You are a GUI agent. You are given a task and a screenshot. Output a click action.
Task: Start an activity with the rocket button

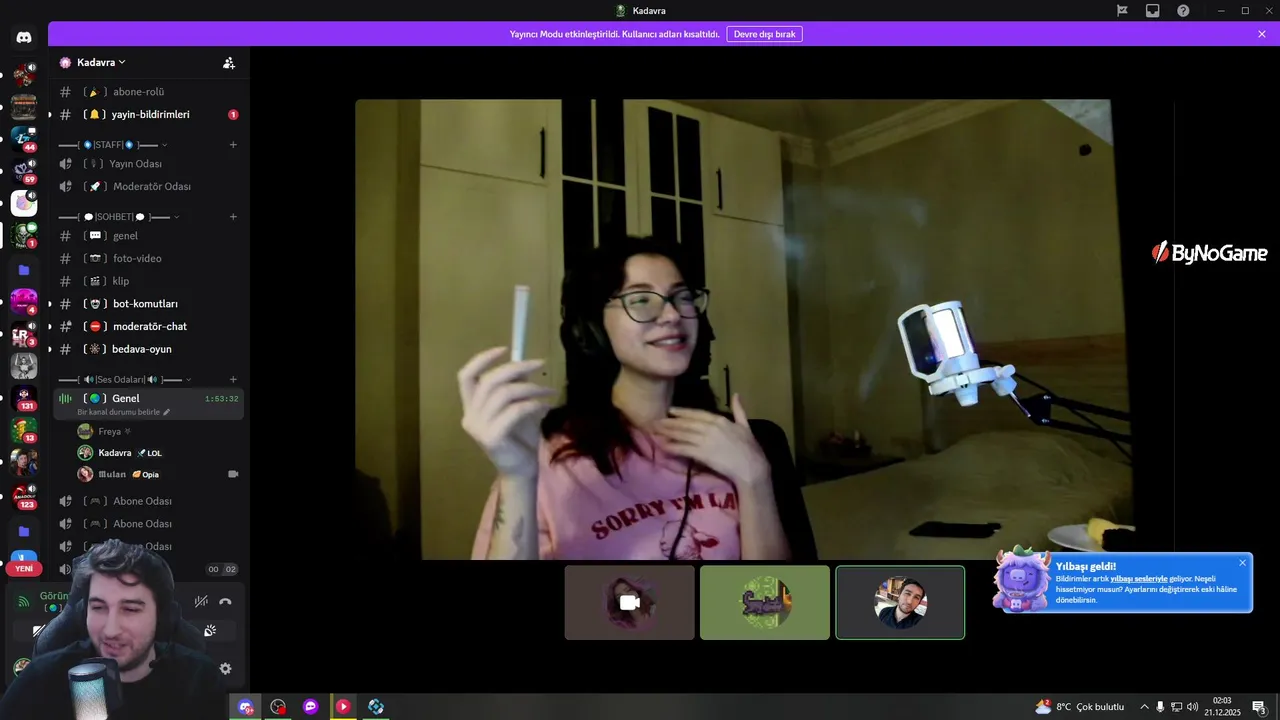click(210, 631)
